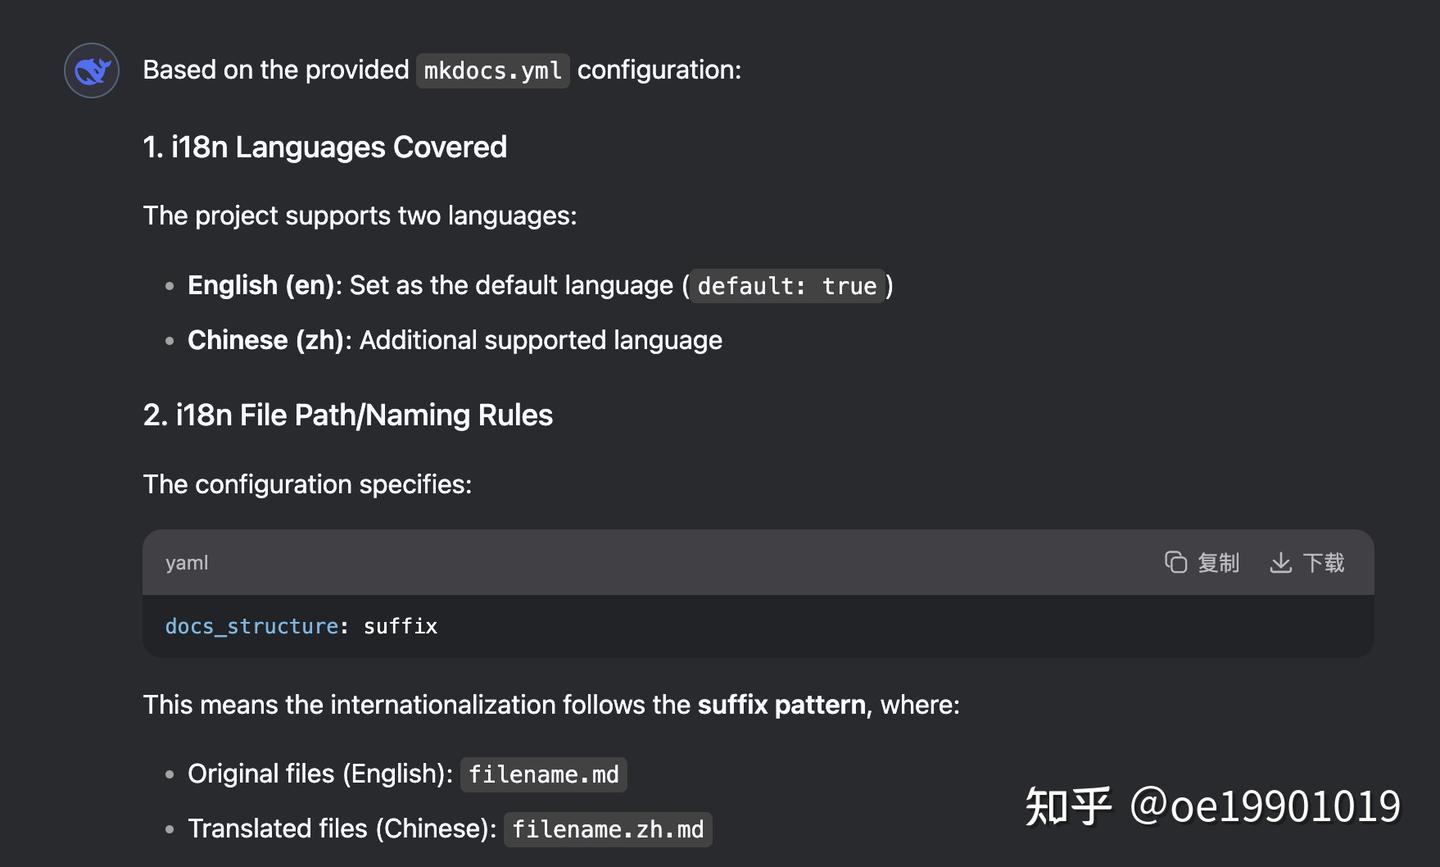Image resolution: width=1440 pixels, height=867 pixels.
Task: Click the docs_structure key in the code block
Action: pyautogui.click(x=252, y=626)
